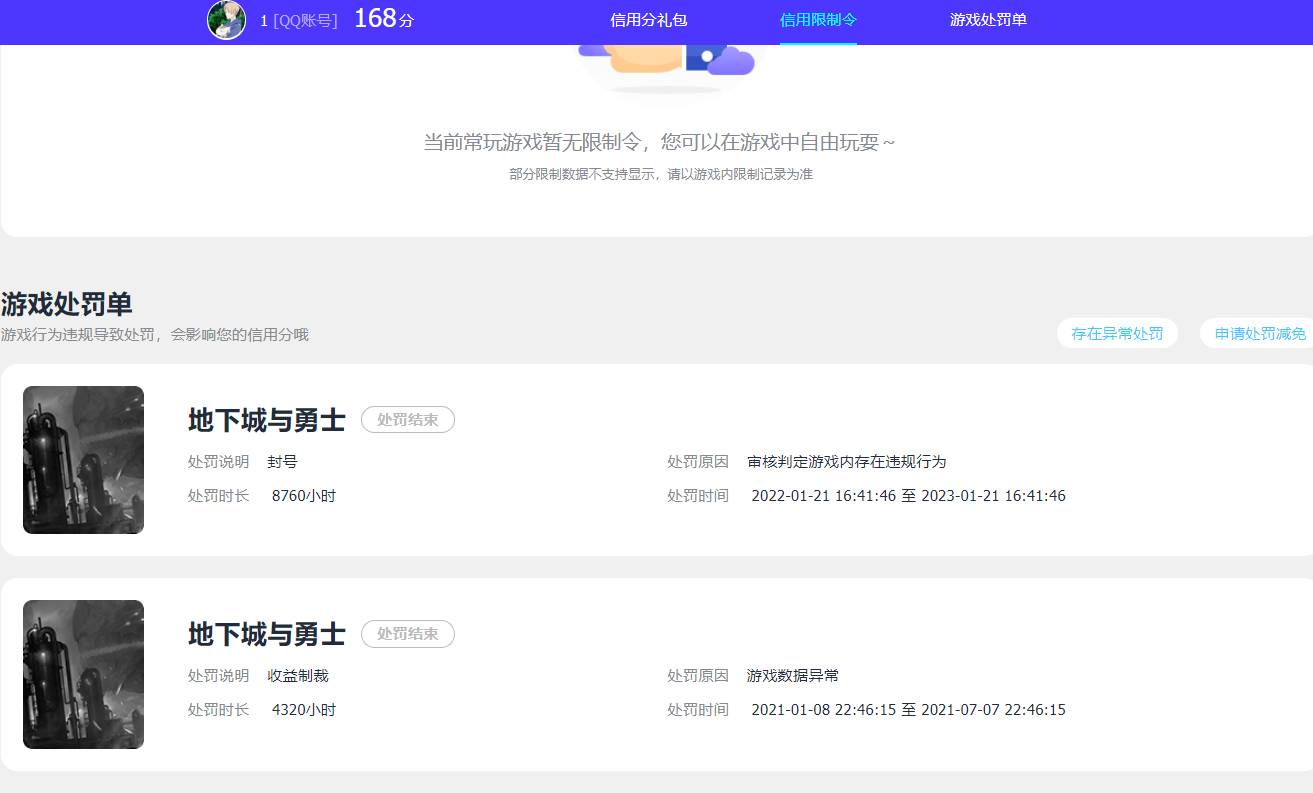Click the second grayscale game thumbnail
The height and width of the screenshot is (793, 1313).
click(83, 674)
